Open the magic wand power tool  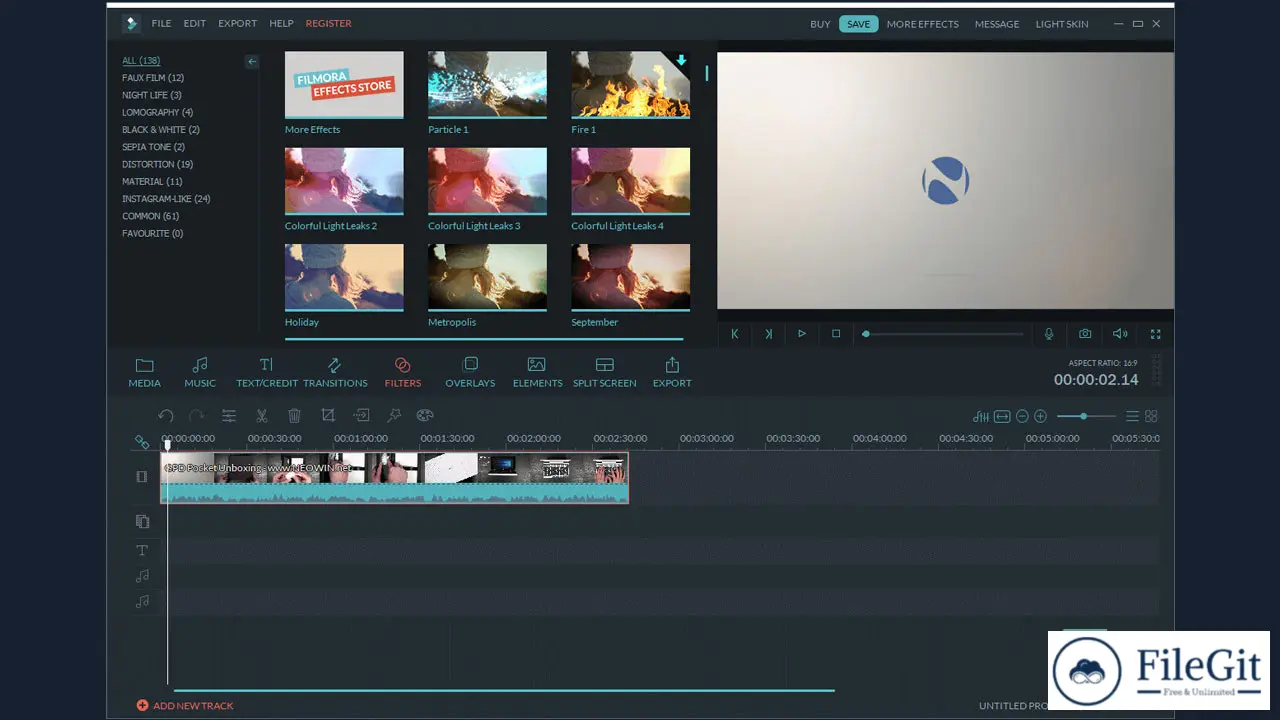click(394, 416)
